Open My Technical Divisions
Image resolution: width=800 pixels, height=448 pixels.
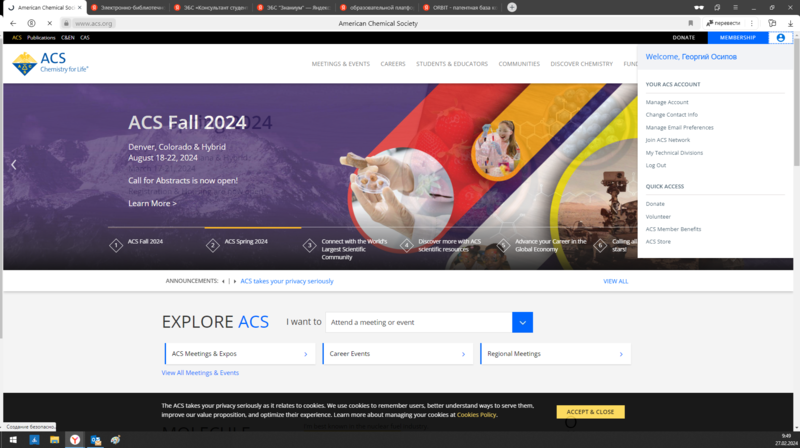(674, 153)
